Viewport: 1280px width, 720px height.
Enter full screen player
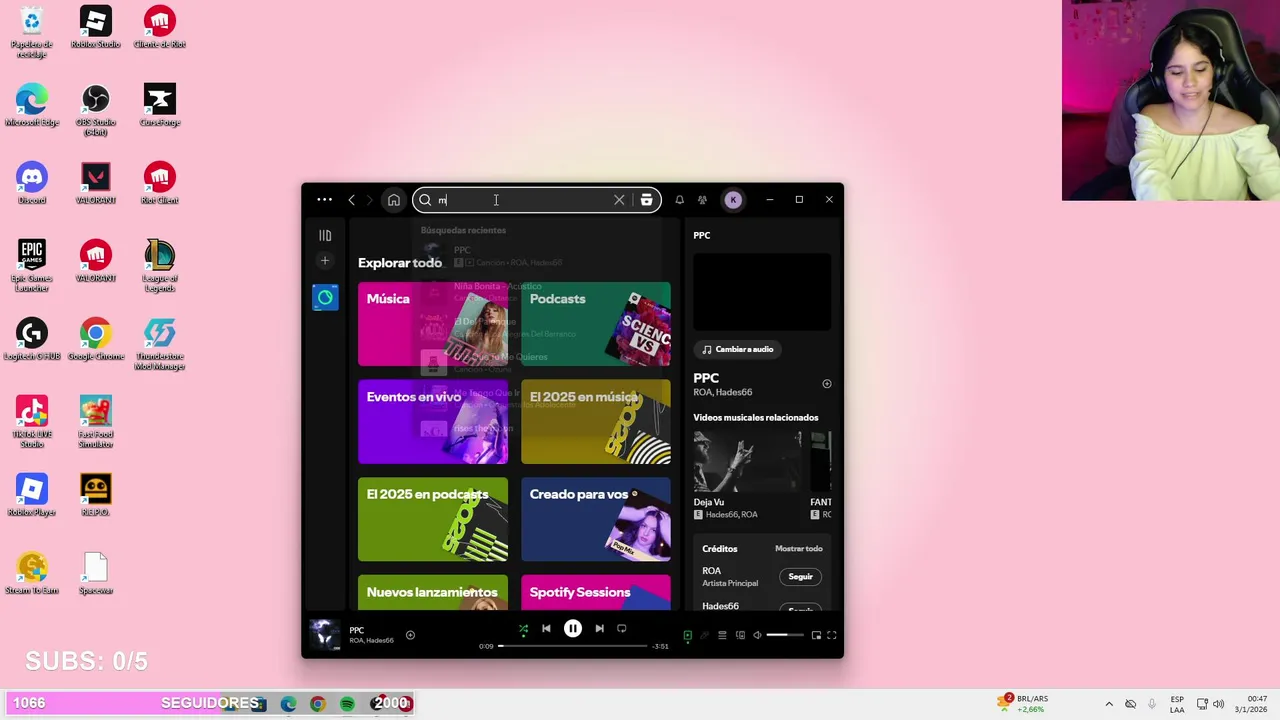point(831,635)
